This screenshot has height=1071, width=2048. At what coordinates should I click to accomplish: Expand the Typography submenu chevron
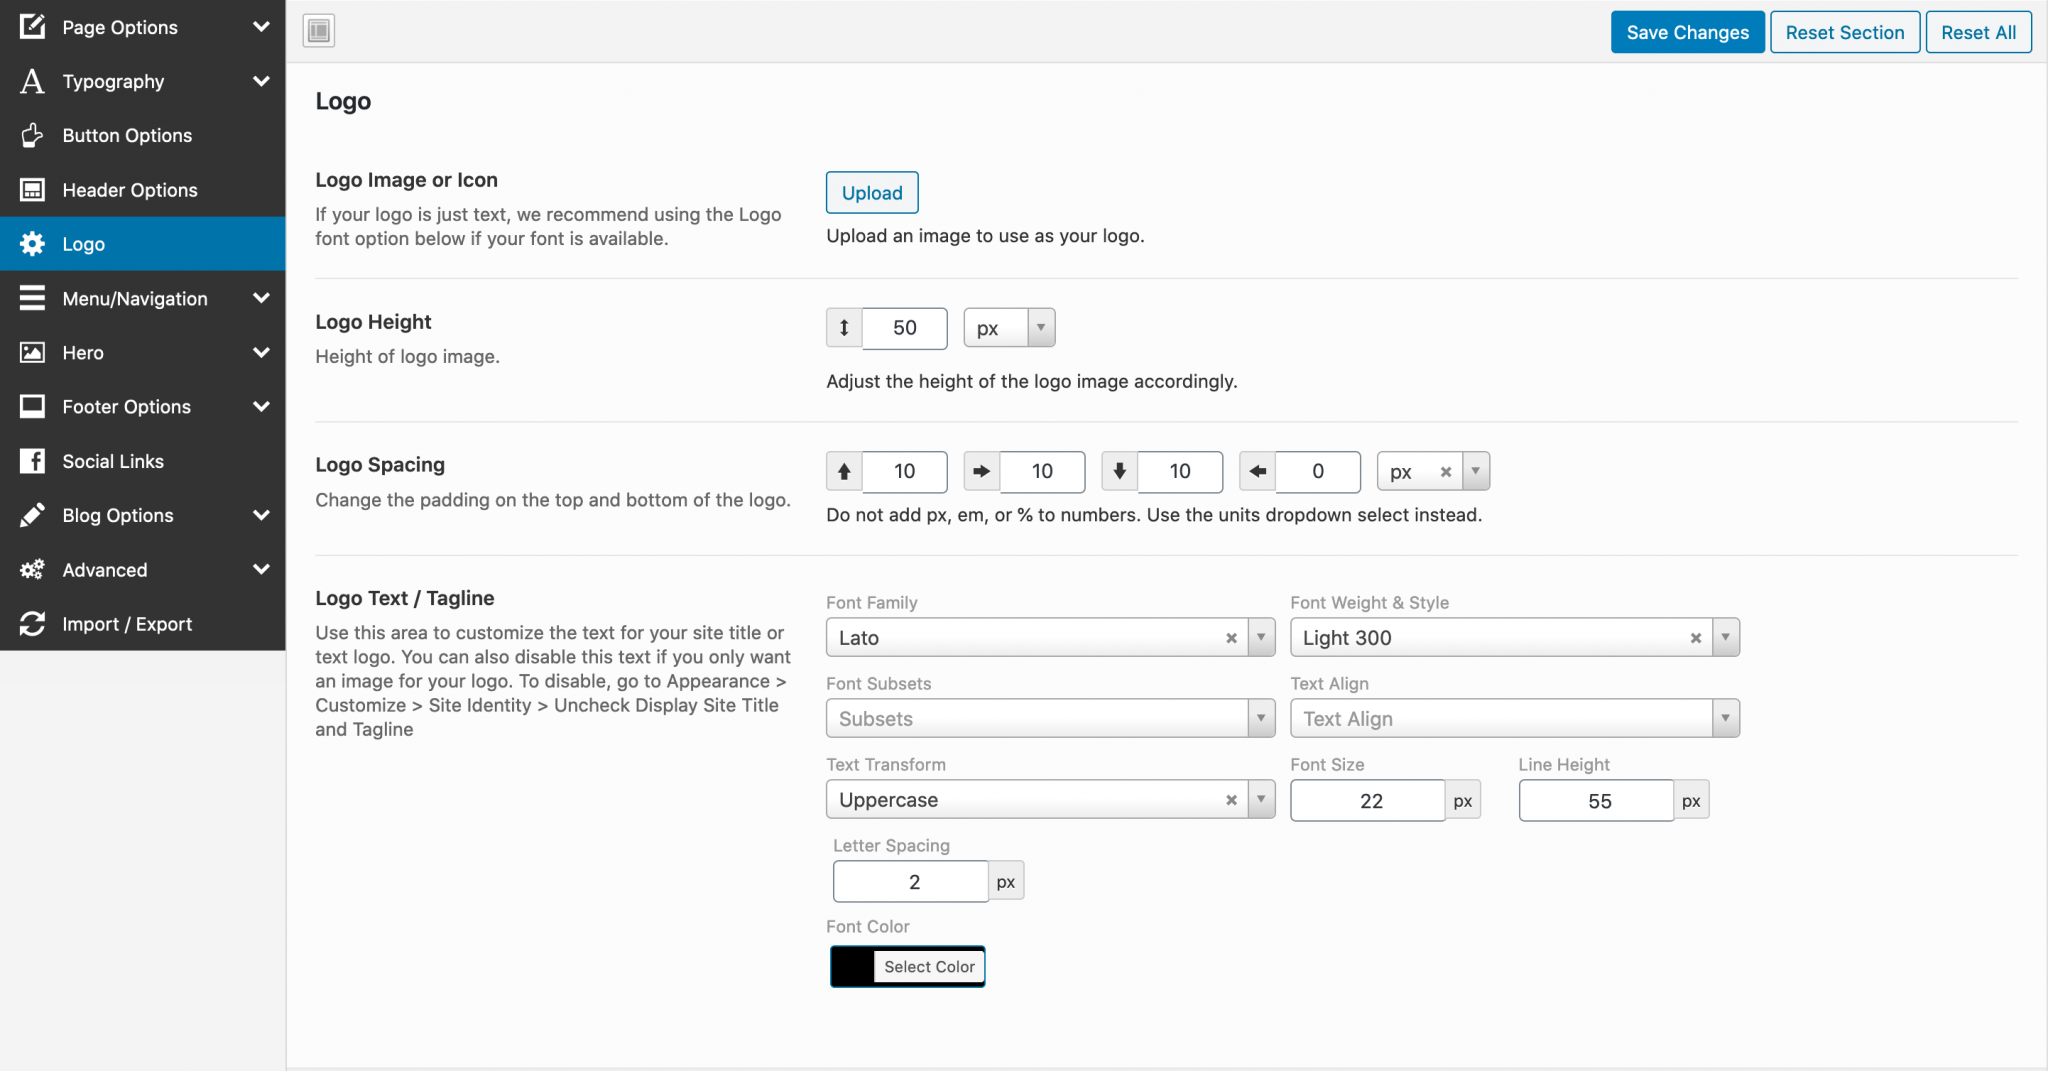[261, 81]
